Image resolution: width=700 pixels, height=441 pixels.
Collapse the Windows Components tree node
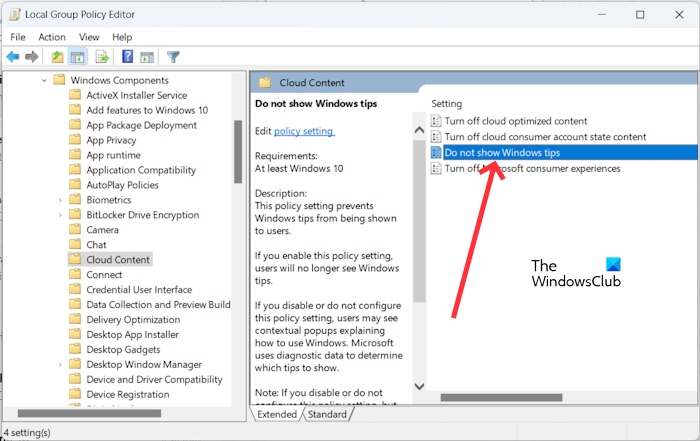click(x=44, y=81)
